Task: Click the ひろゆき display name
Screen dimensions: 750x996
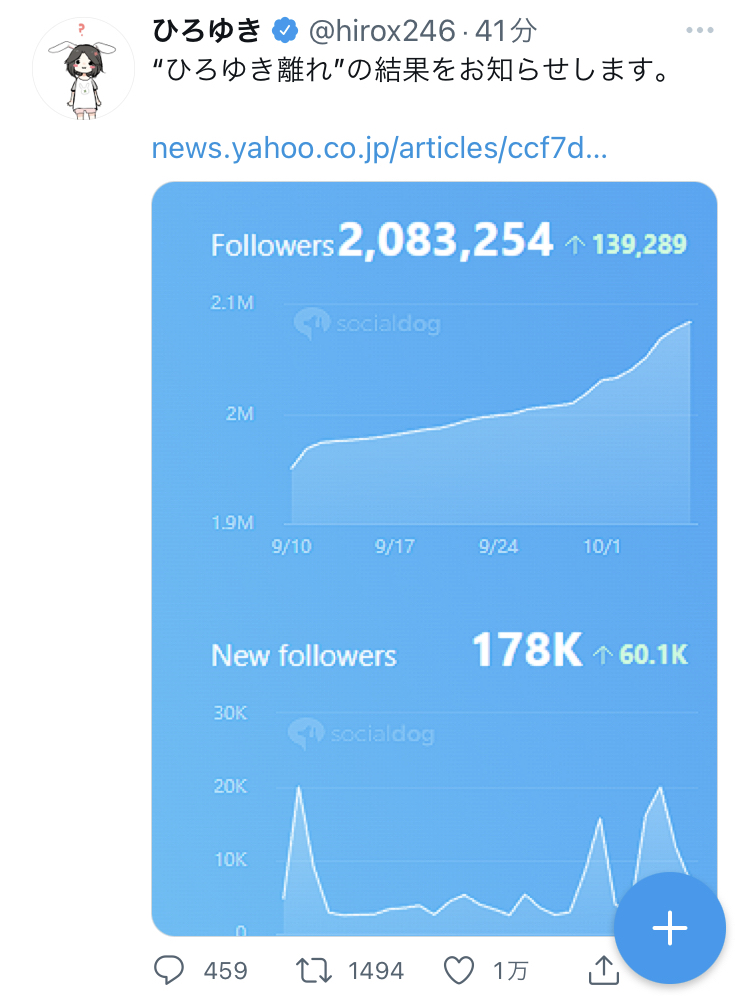Action: (x=207, y=30)
